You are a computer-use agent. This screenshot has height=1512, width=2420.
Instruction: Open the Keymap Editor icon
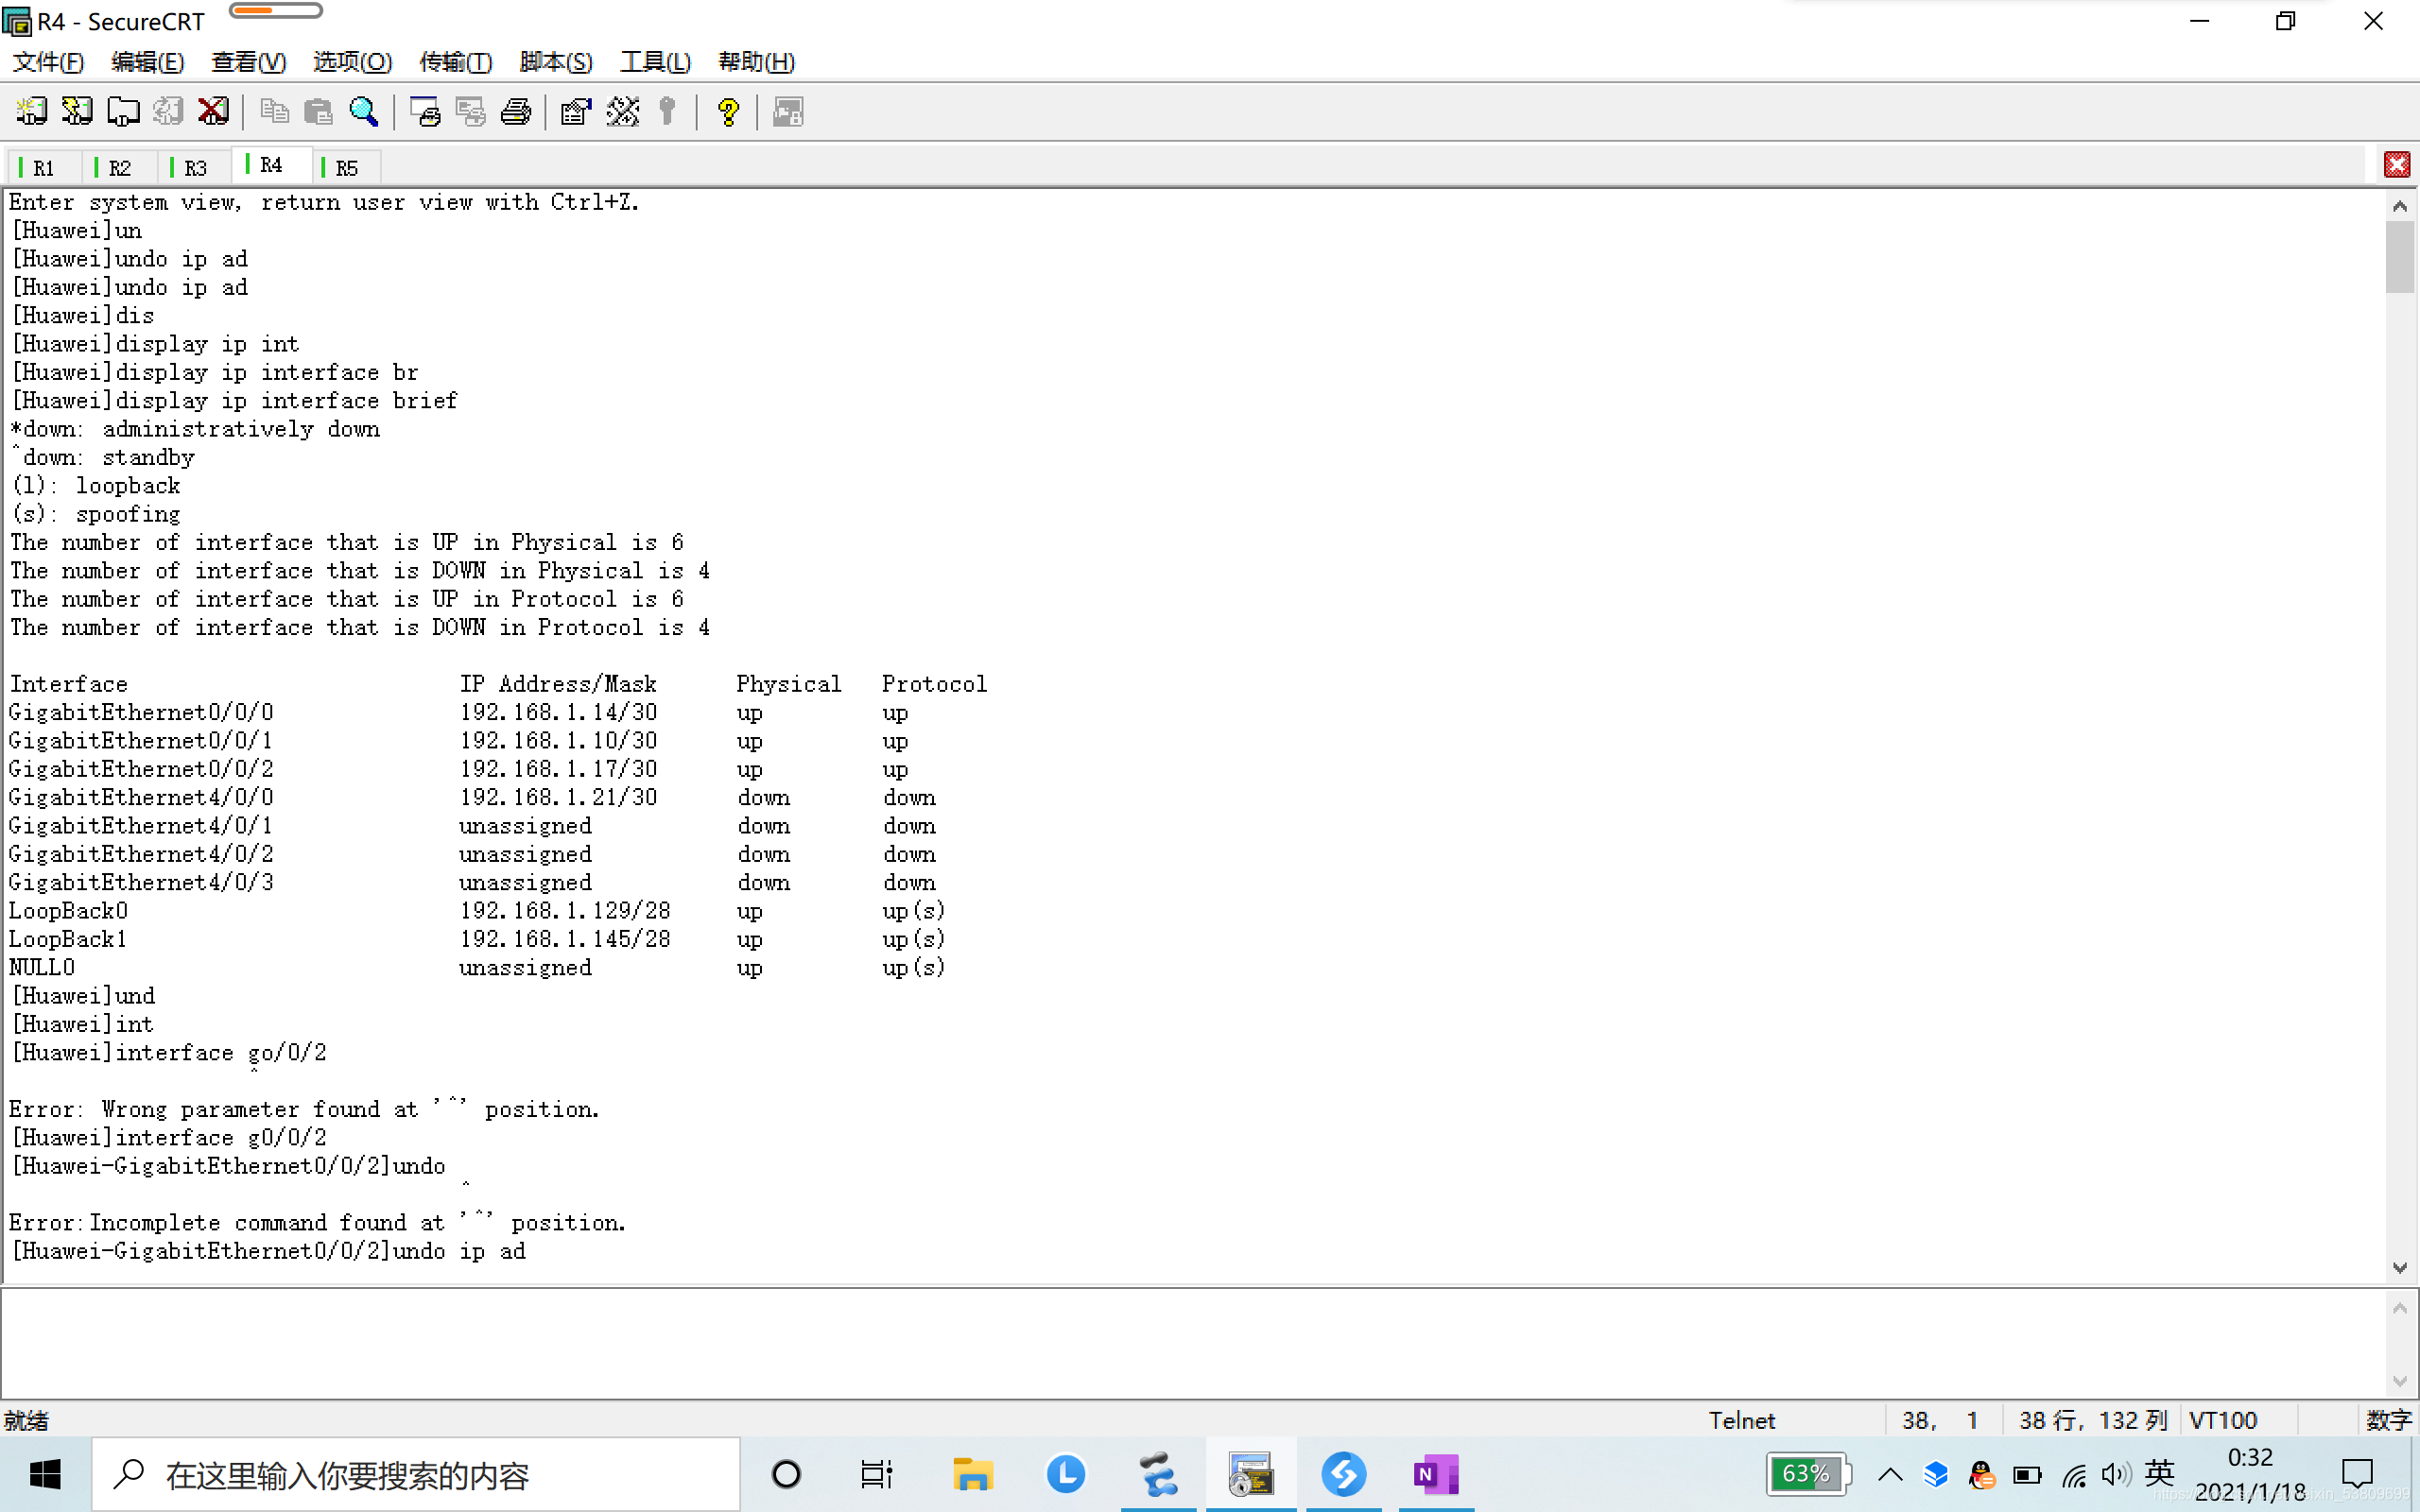(x=622, y=111)
